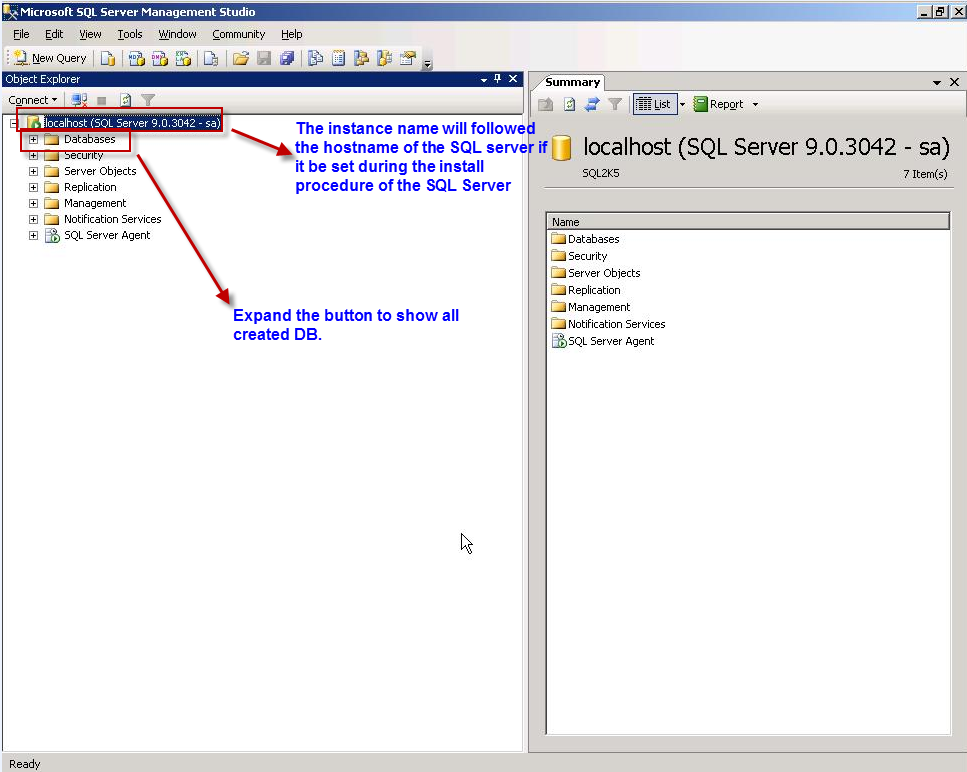Click the Analysis Services MDX Query icon
967x772 pixels.
click(x=137, y=58)
